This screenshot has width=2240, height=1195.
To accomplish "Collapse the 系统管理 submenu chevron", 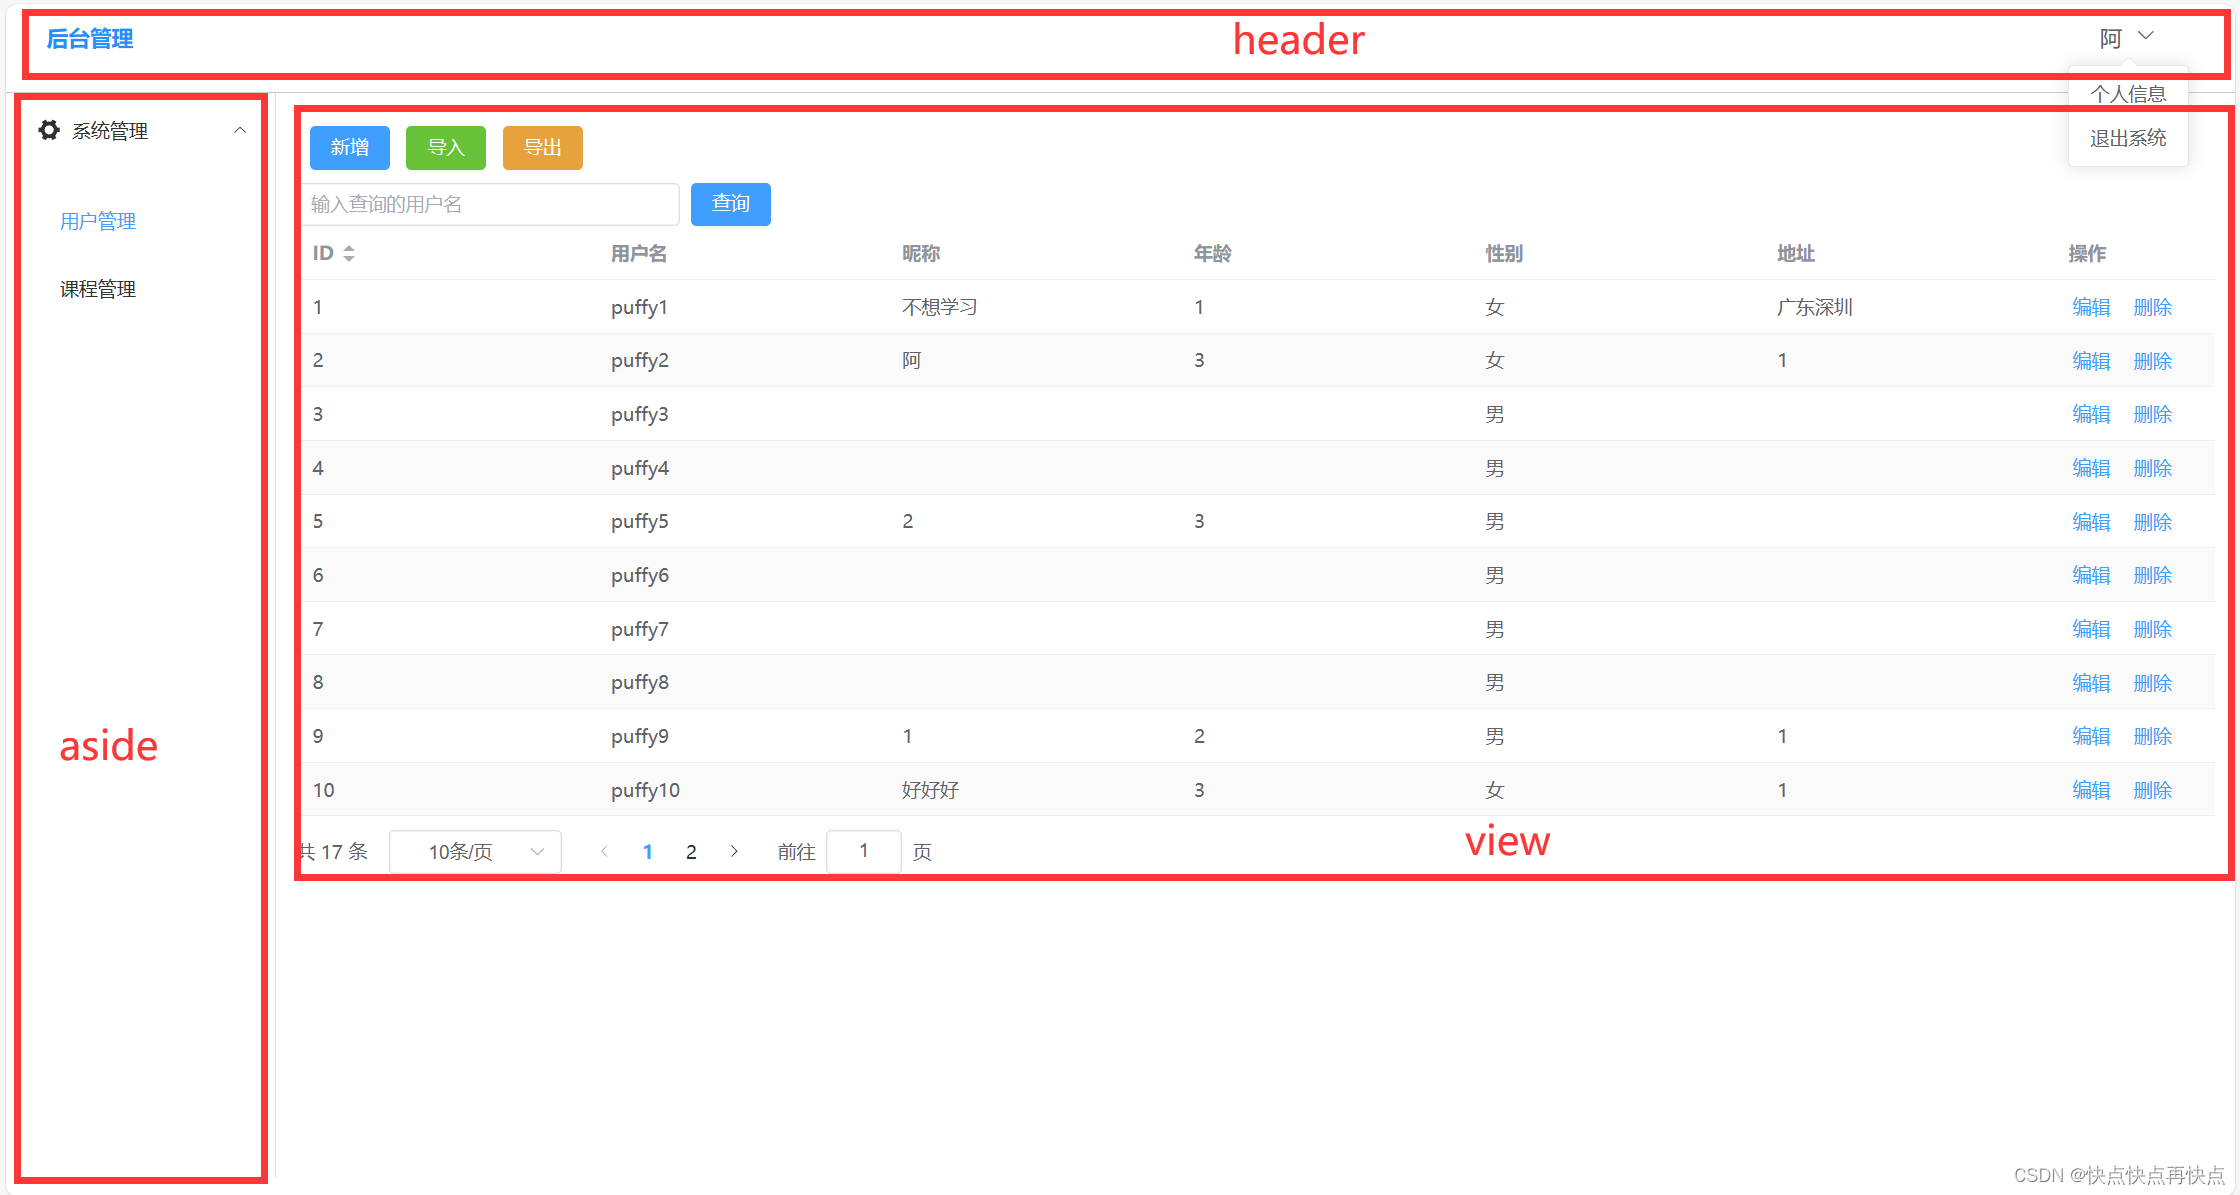I will click(x=240, y=130).
